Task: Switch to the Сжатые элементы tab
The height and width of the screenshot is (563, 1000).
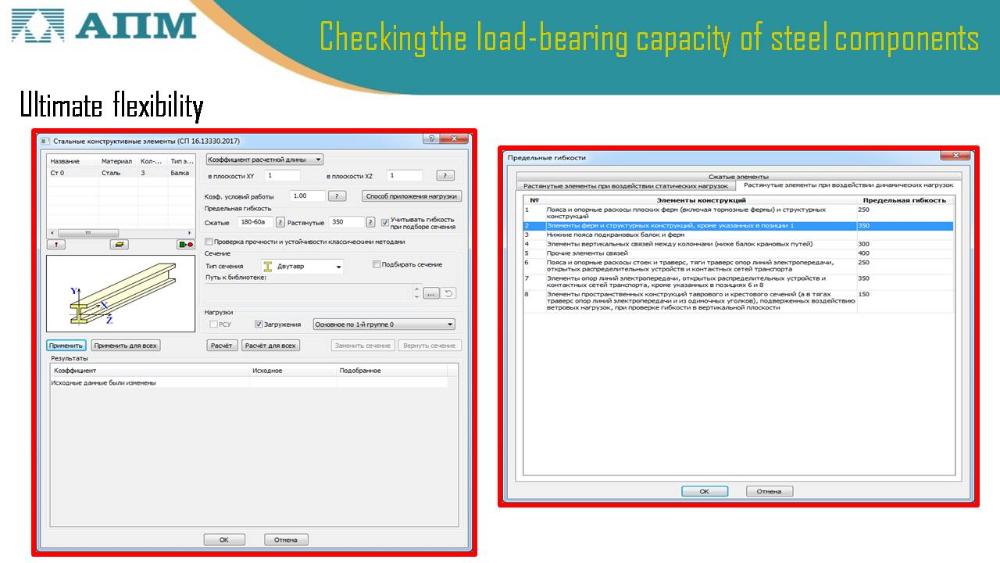Action: point(737,176)
